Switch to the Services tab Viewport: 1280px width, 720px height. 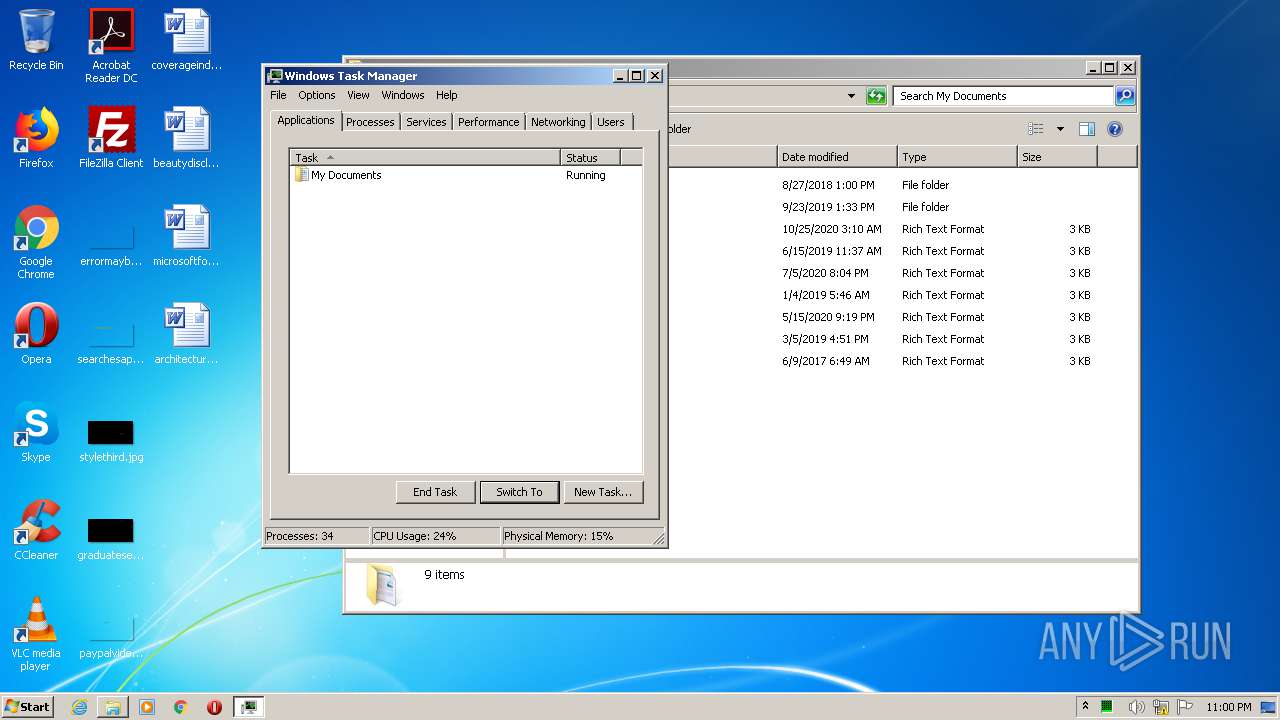click(x=426, y=122)
